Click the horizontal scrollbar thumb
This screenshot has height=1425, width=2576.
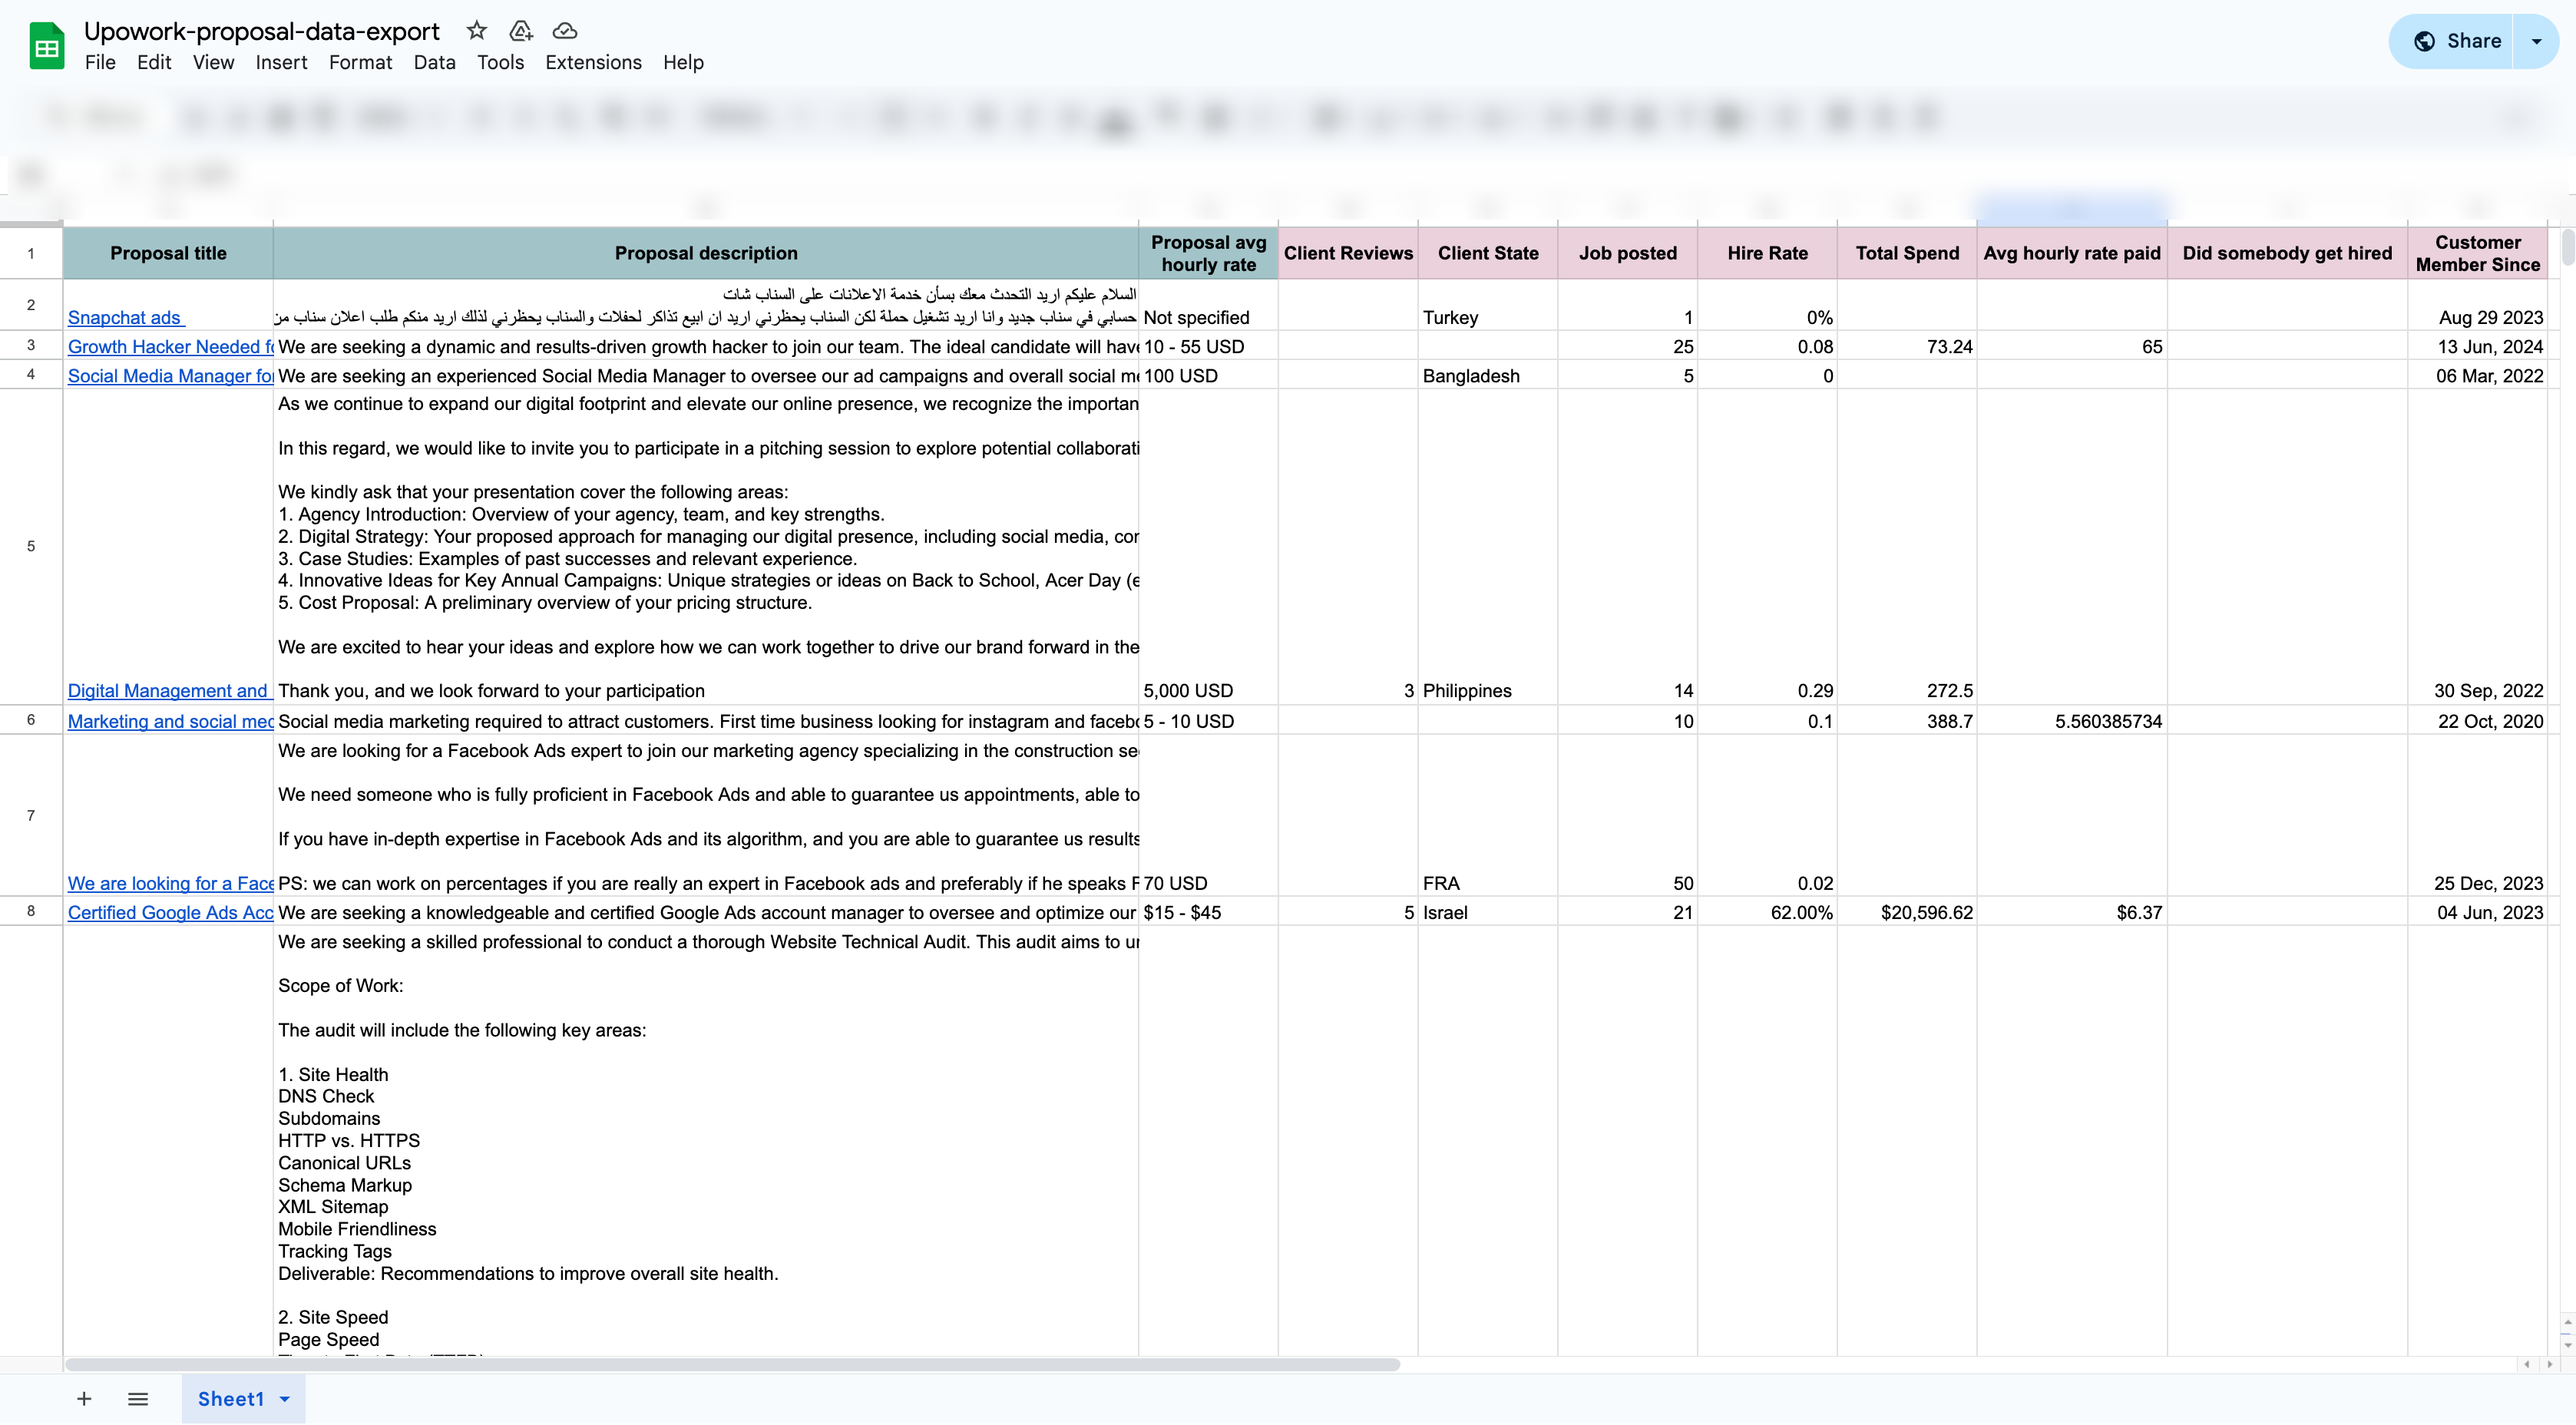732,1364
